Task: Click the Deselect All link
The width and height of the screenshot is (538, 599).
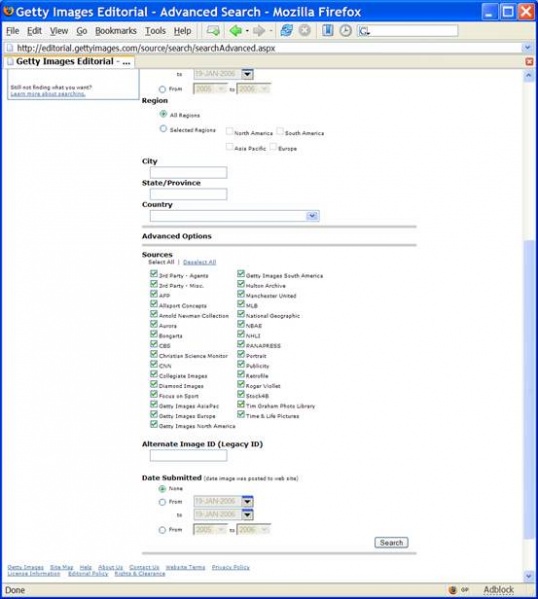Action: (x=199, y=262)
